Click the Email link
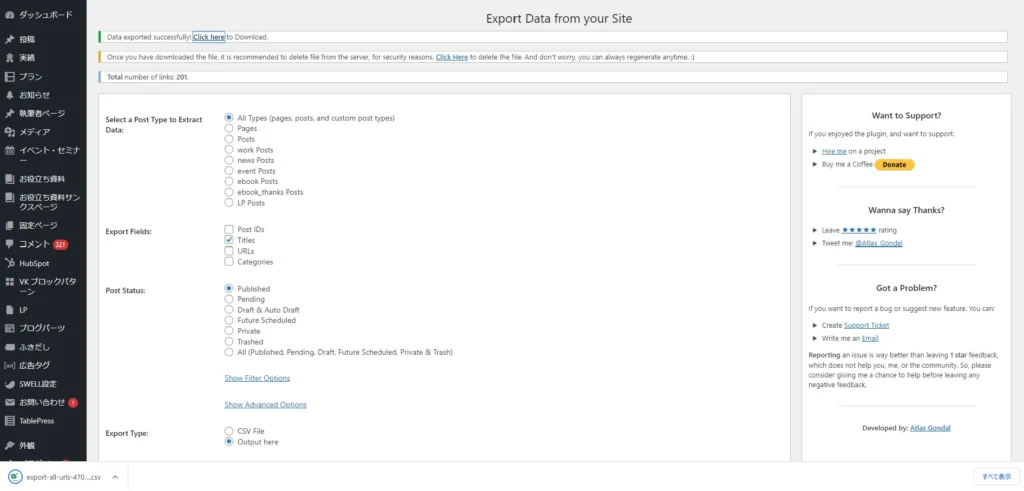Screen dimensions: 1024x491 pos(870,338)
